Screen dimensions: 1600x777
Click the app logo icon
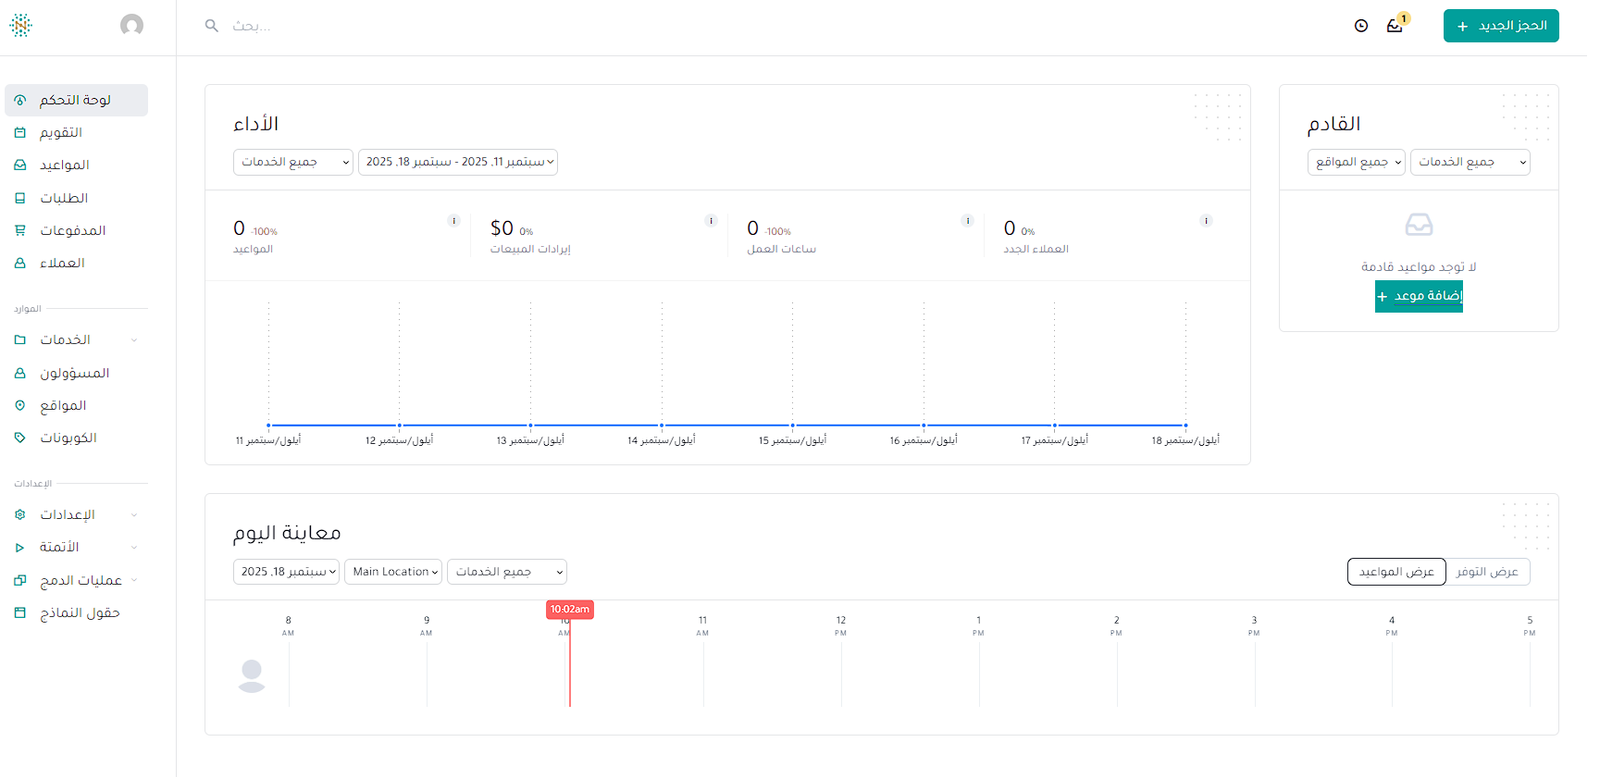click(x=21, y=25)
